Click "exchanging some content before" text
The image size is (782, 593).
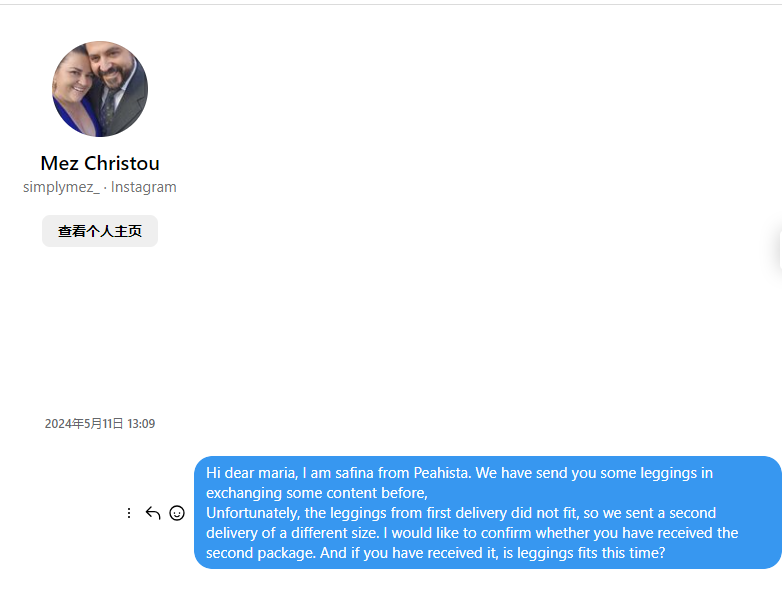[315, 493]
